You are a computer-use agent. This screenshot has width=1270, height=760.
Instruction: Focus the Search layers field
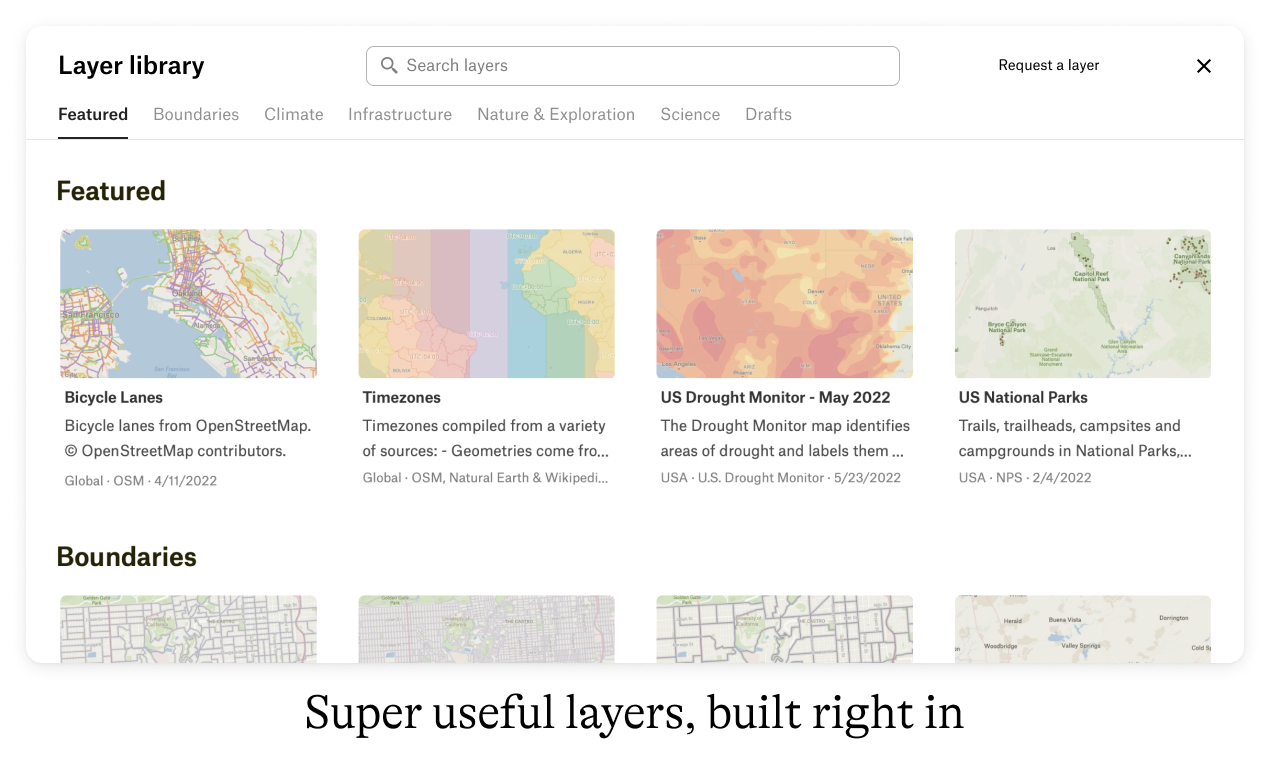(633, 66)
